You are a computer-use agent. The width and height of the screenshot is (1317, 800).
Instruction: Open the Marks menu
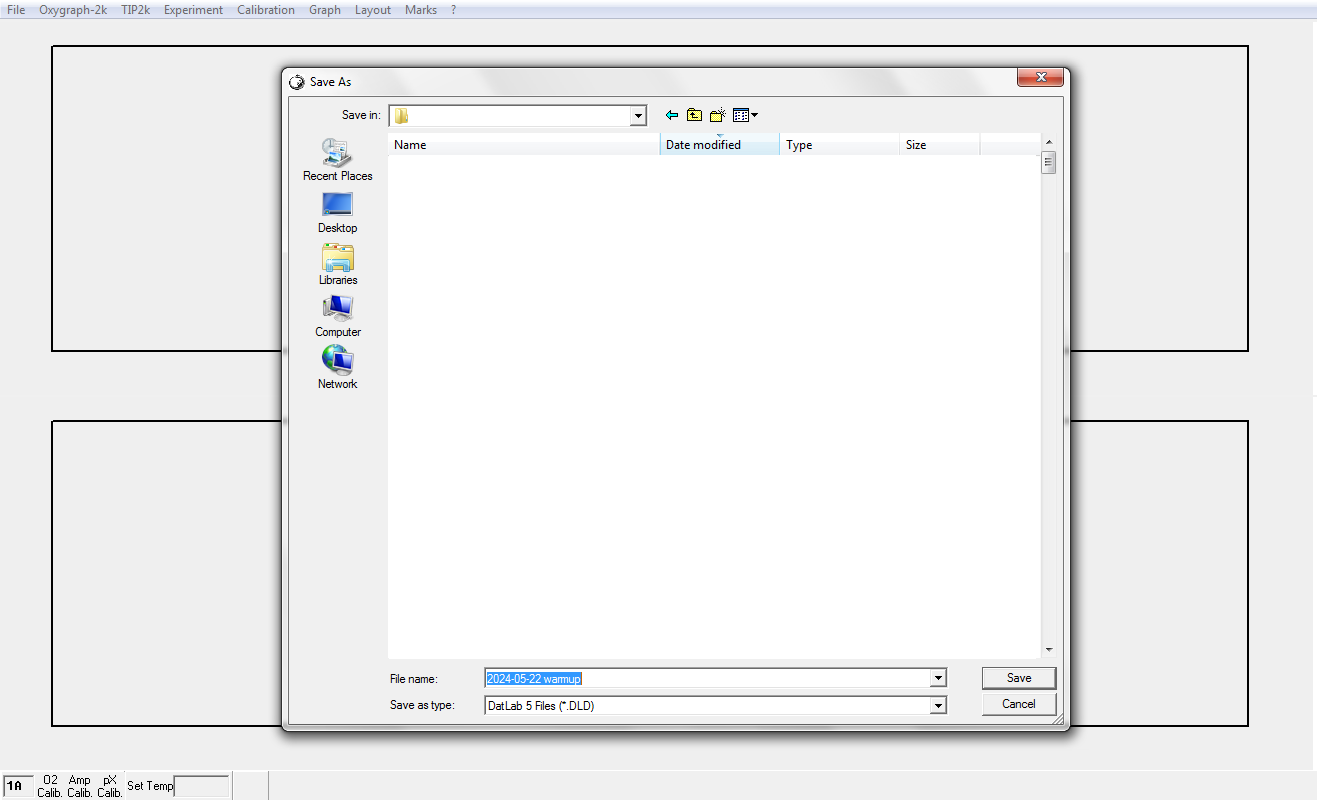point(421,10)
